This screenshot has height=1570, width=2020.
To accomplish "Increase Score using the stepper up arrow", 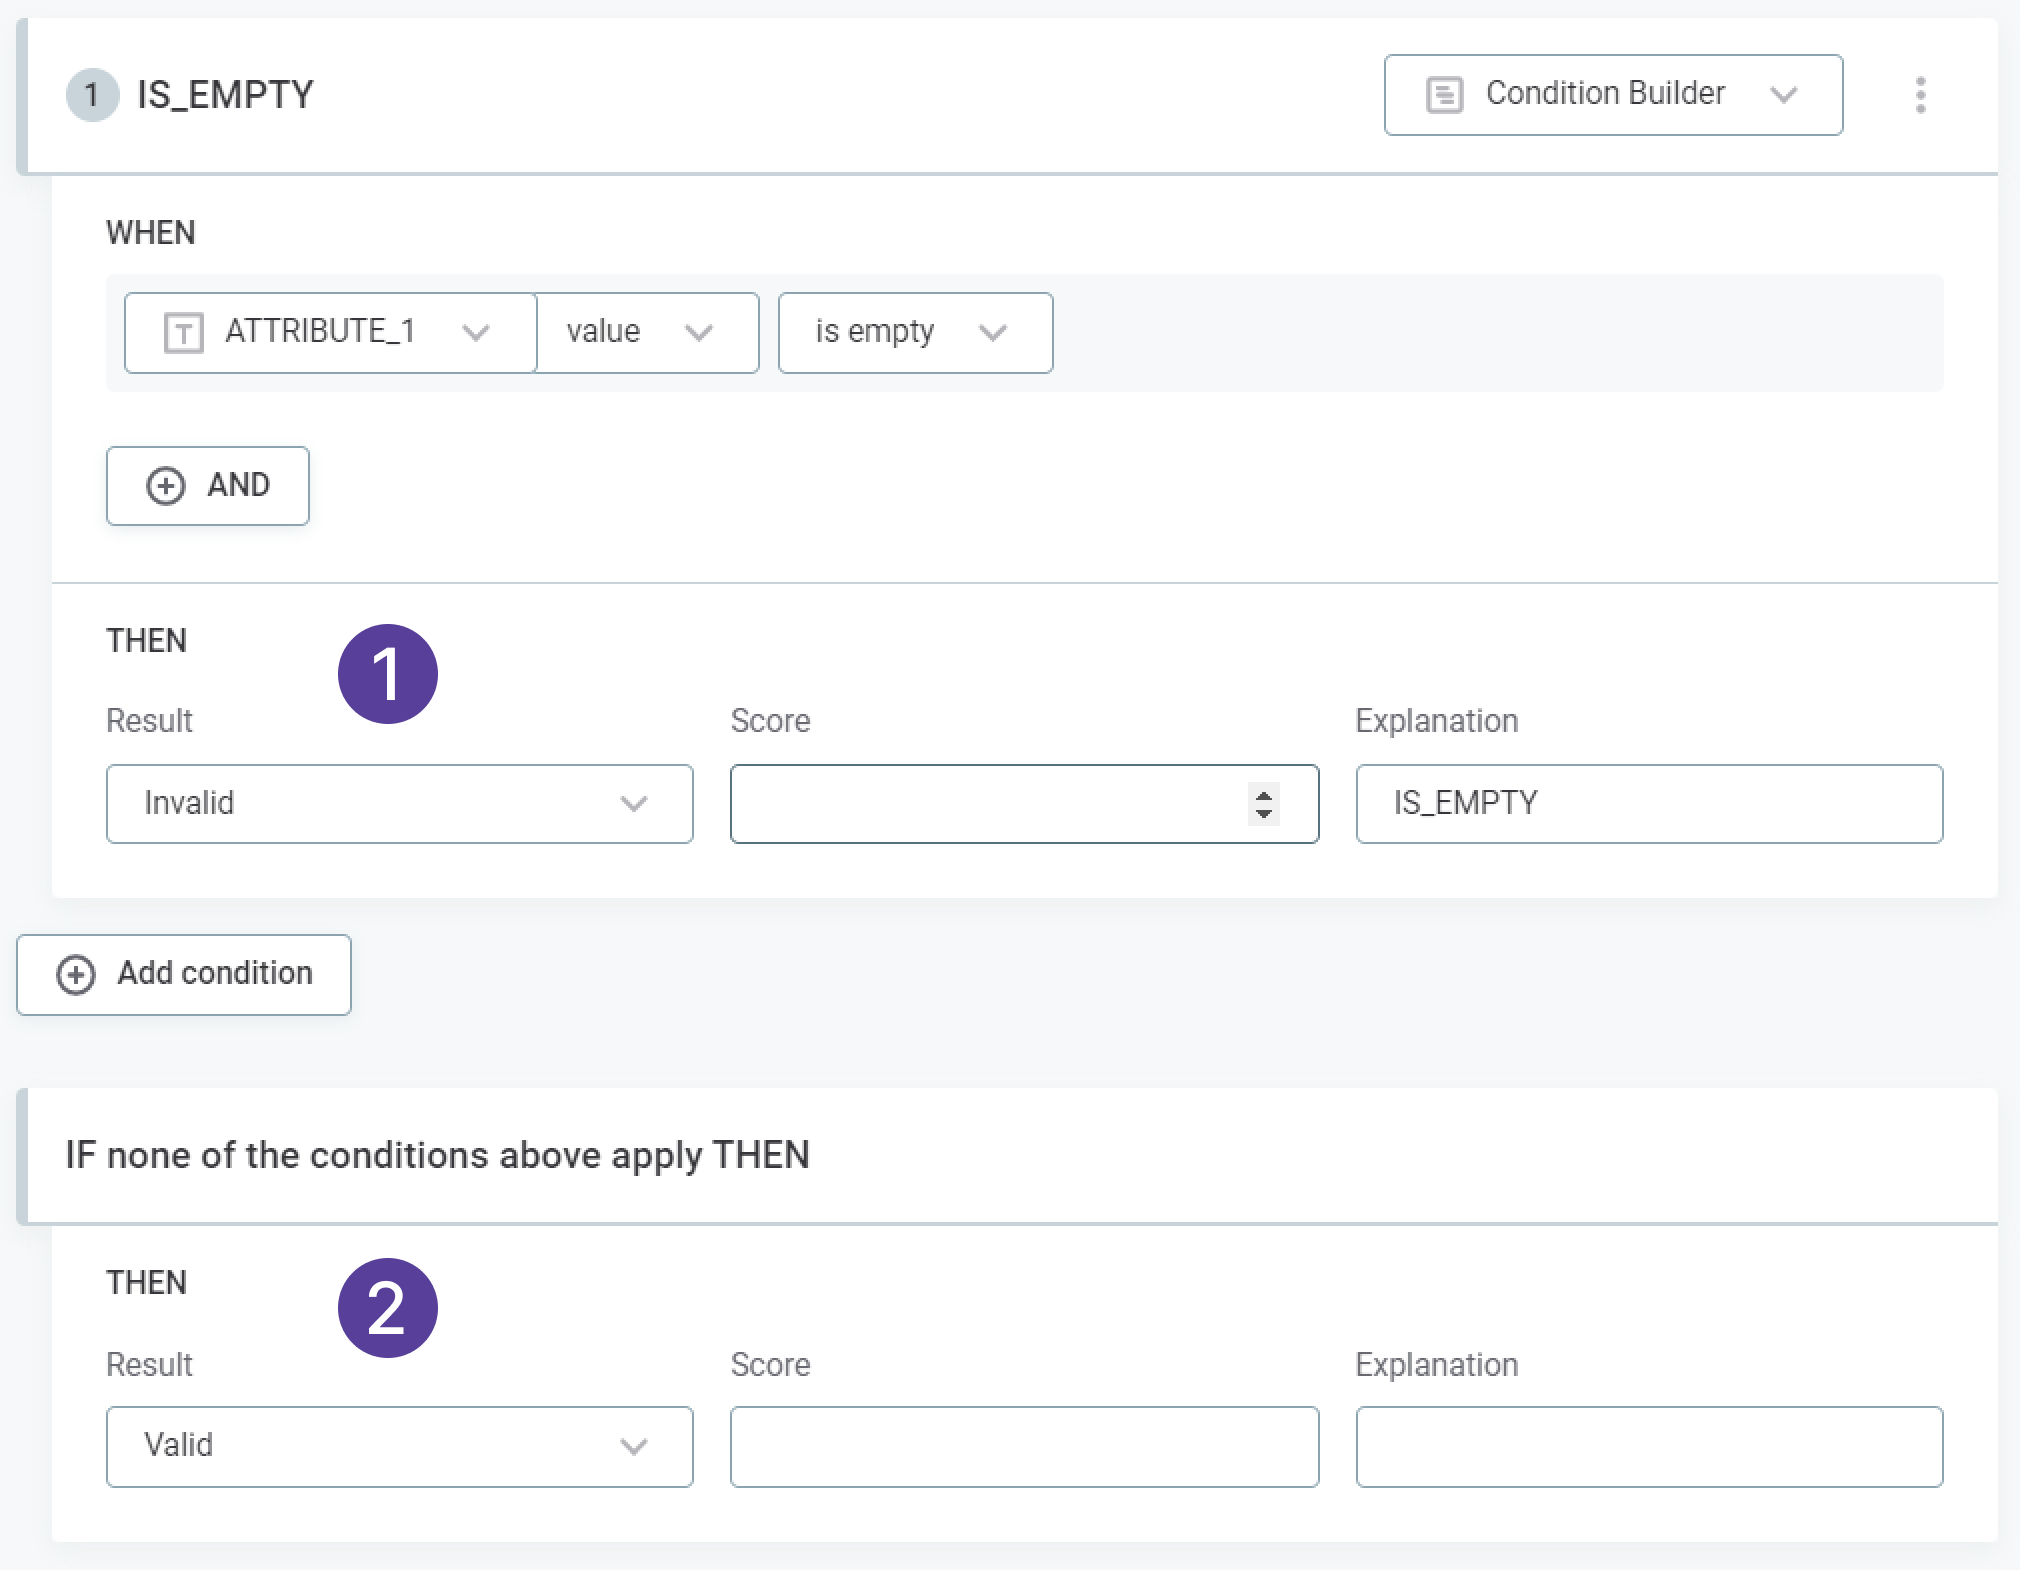I will (x=1264, y=795).
